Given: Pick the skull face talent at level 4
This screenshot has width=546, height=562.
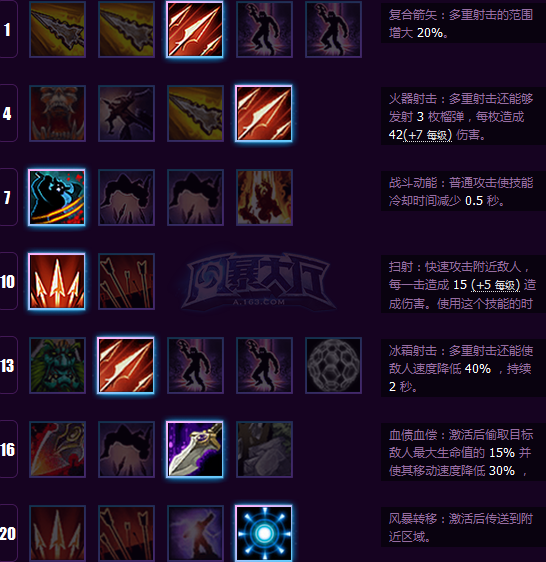Looking at the screenshot, I should point(57,114).
